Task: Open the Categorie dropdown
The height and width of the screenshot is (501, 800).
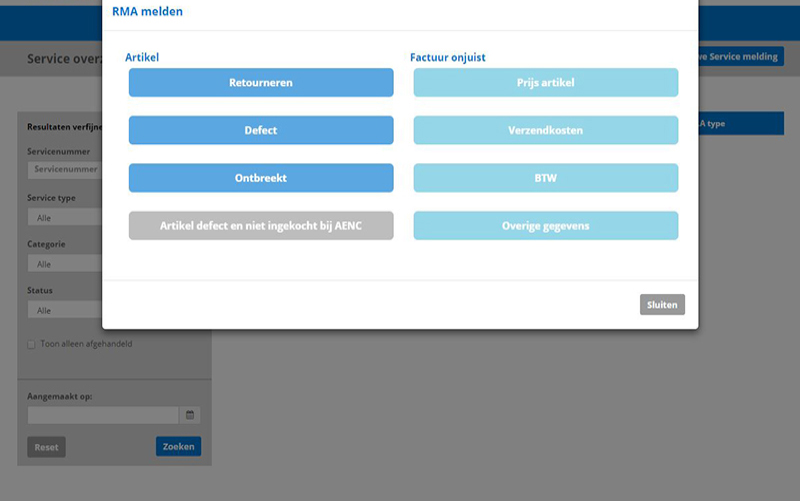Action: click(65, 264)
